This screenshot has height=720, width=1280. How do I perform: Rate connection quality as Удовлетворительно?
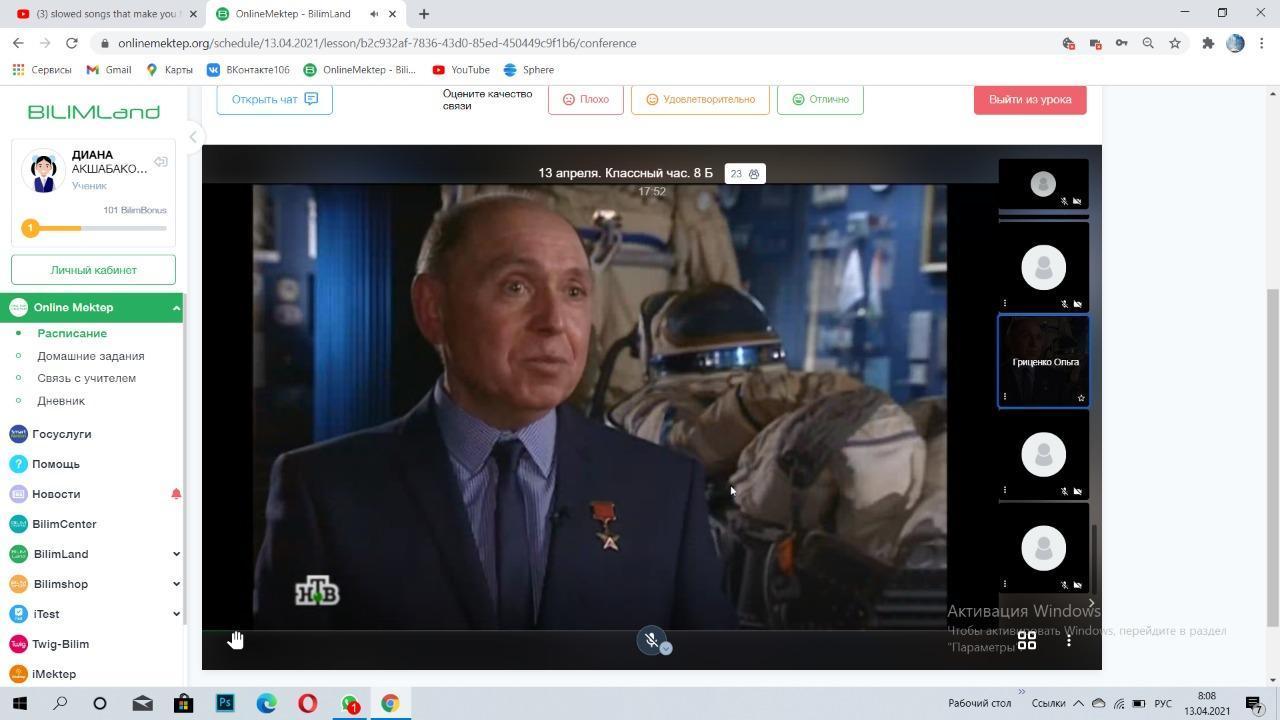point(700,99)
